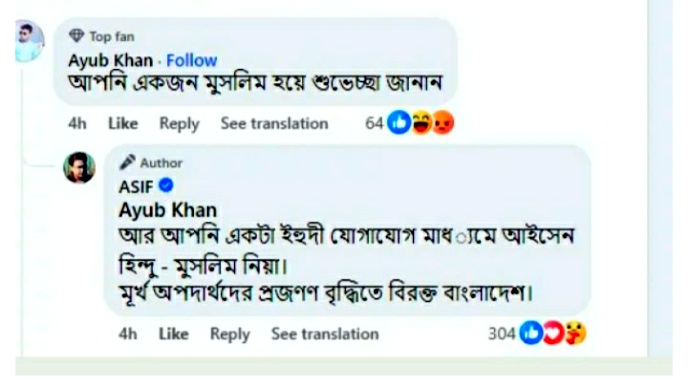Like ASIF's reply
The image size is (688, 380).
pos(173,334)
